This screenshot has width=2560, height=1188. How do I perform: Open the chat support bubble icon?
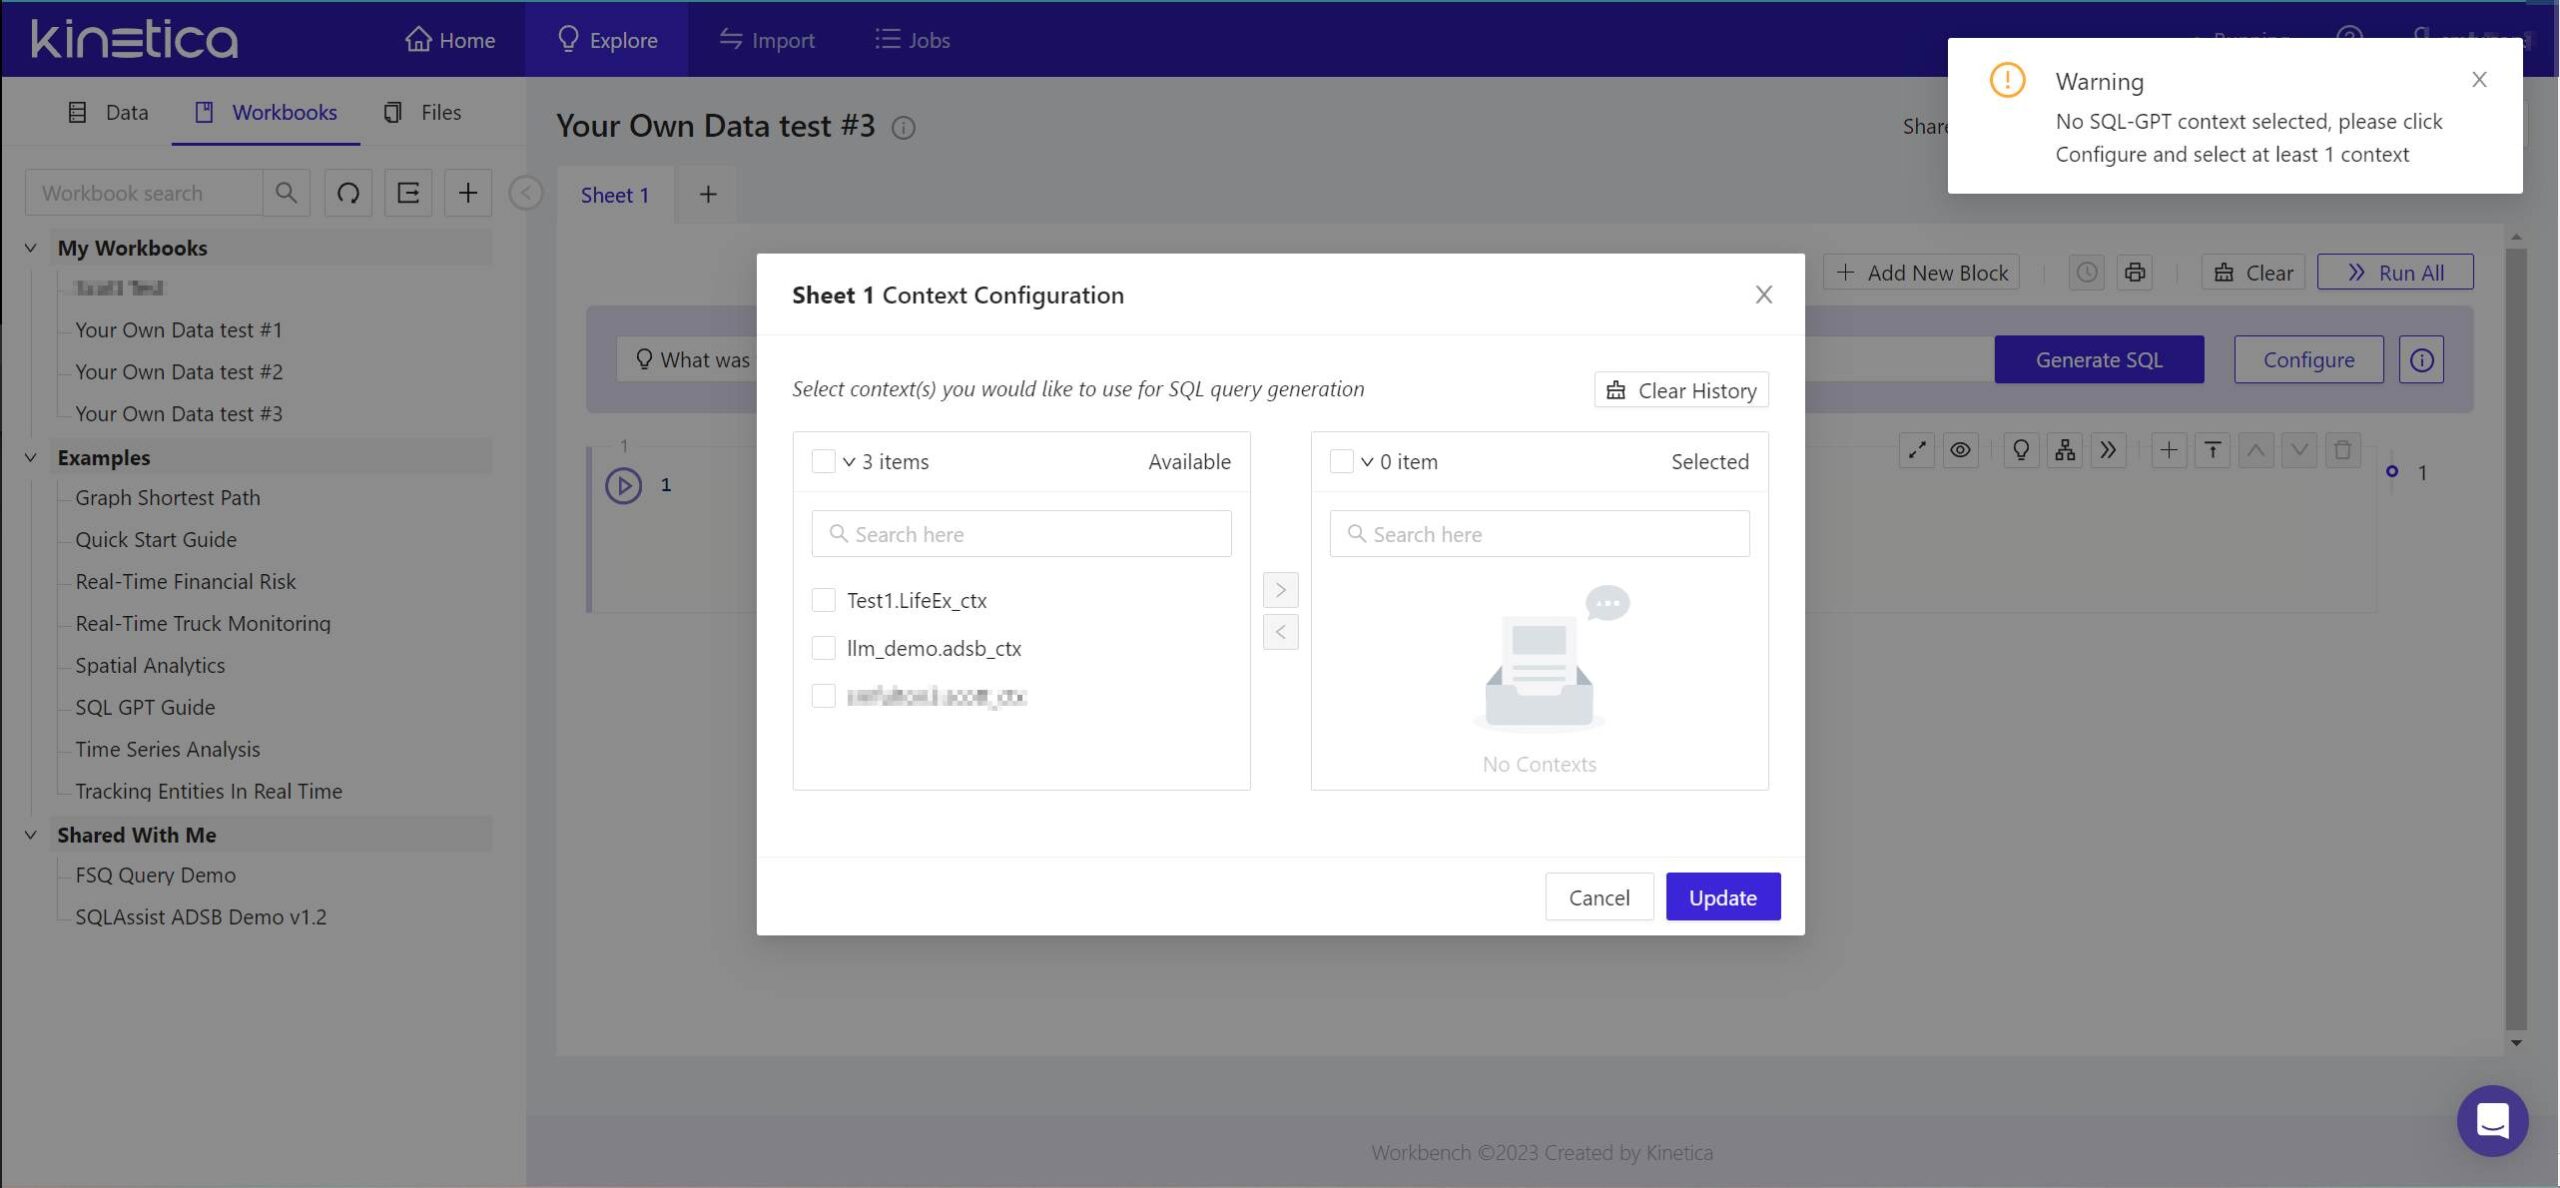pos(2491,1120)
